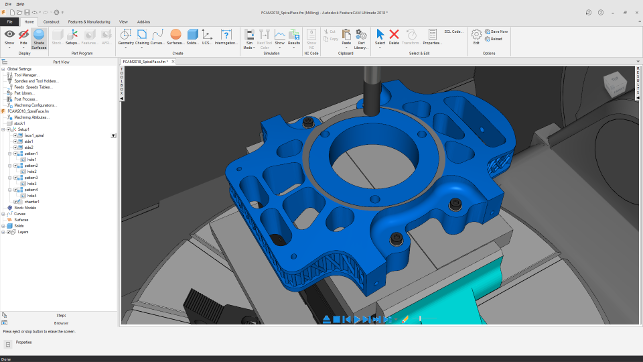Toggle checkbox next to chamfer1 feature
Screen dimensions: 643x362
(15, 202)
